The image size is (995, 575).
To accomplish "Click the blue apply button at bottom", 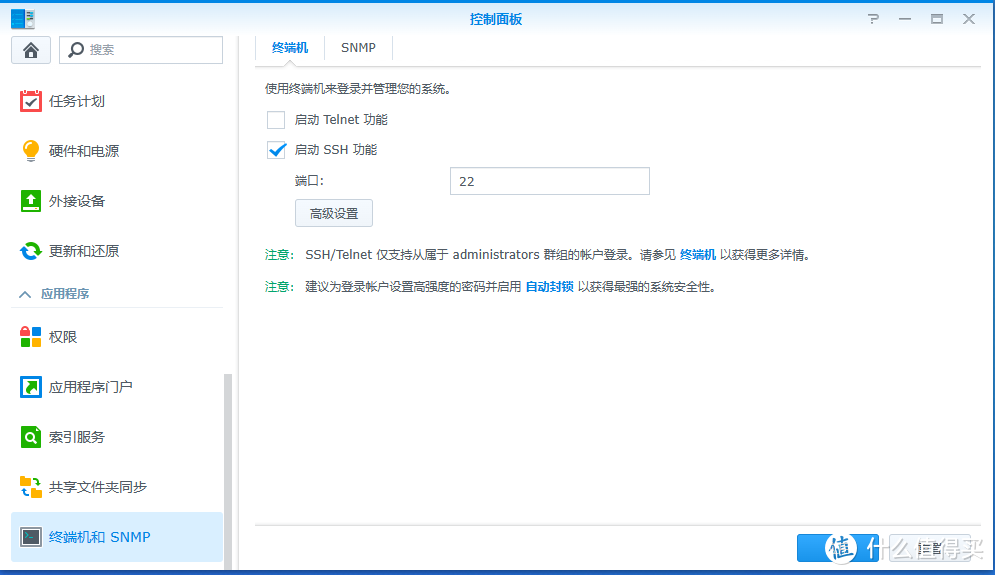I will tap(838, 548).
